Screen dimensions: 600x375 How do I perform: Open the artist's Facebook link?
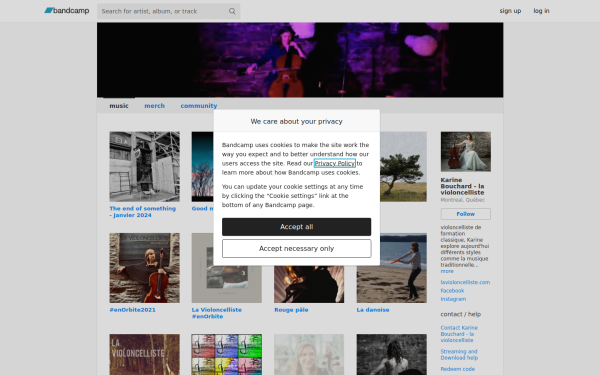click(452, 291)
